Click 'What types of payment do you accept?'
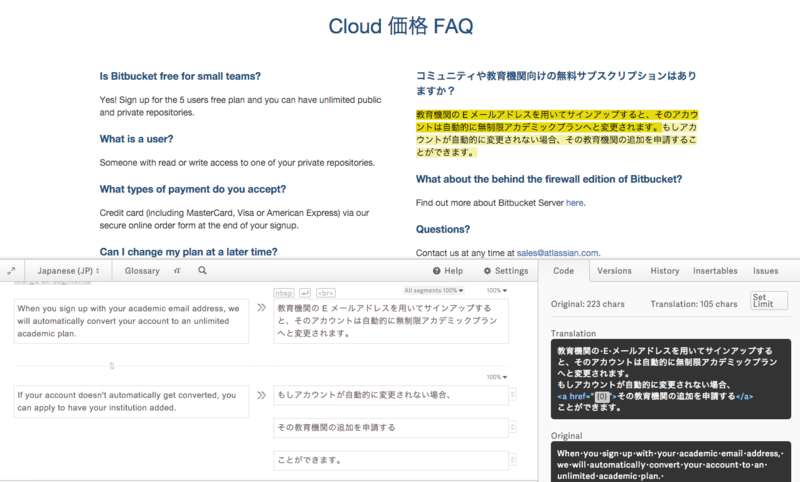 coord(192,189)
